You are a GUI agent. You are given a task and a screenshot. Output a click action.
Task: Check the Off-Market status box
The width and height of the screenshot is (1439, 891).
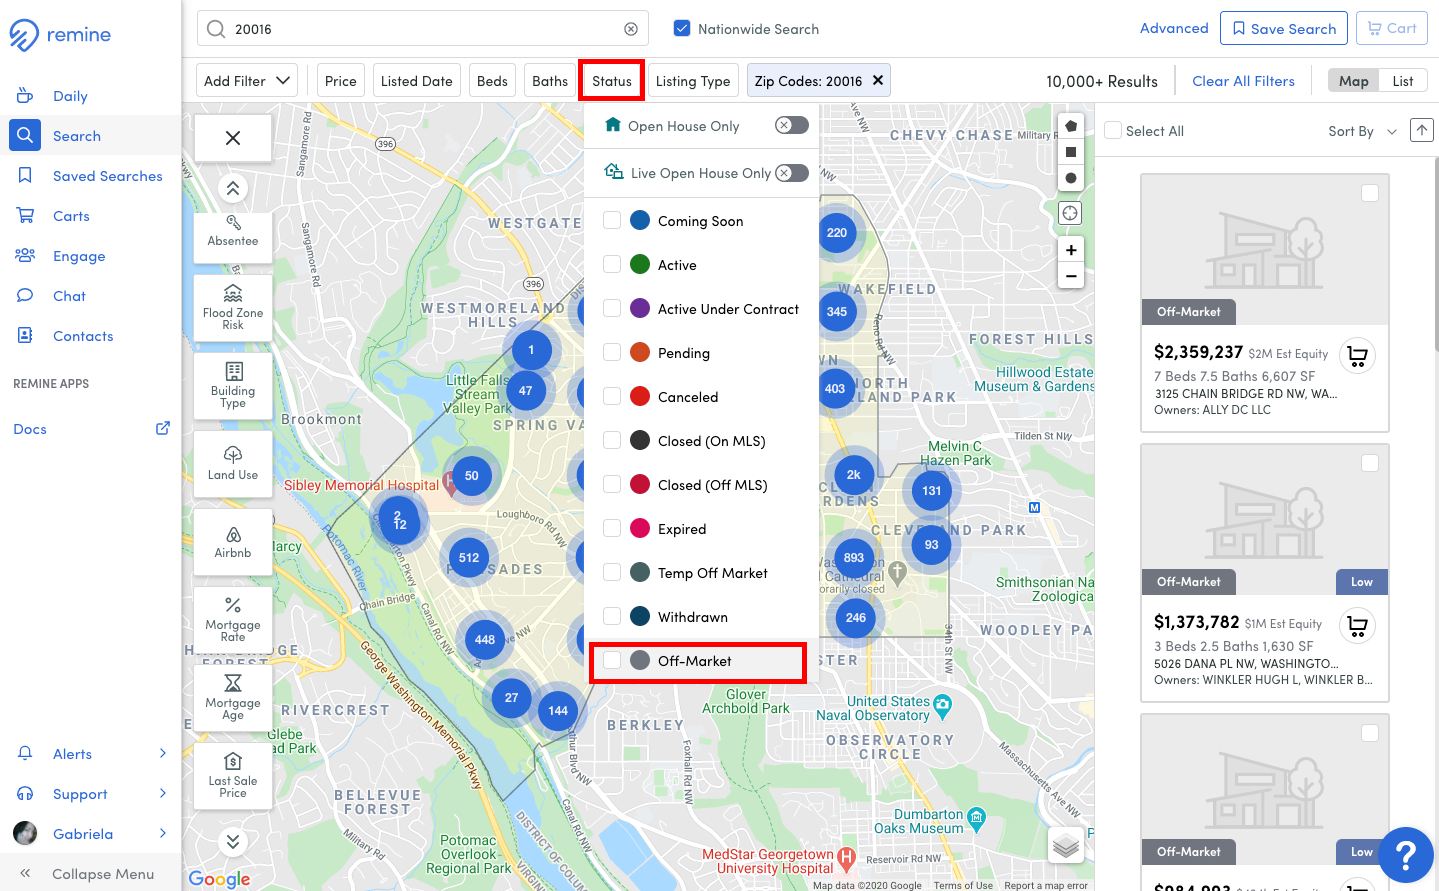(x=612, y=660)
